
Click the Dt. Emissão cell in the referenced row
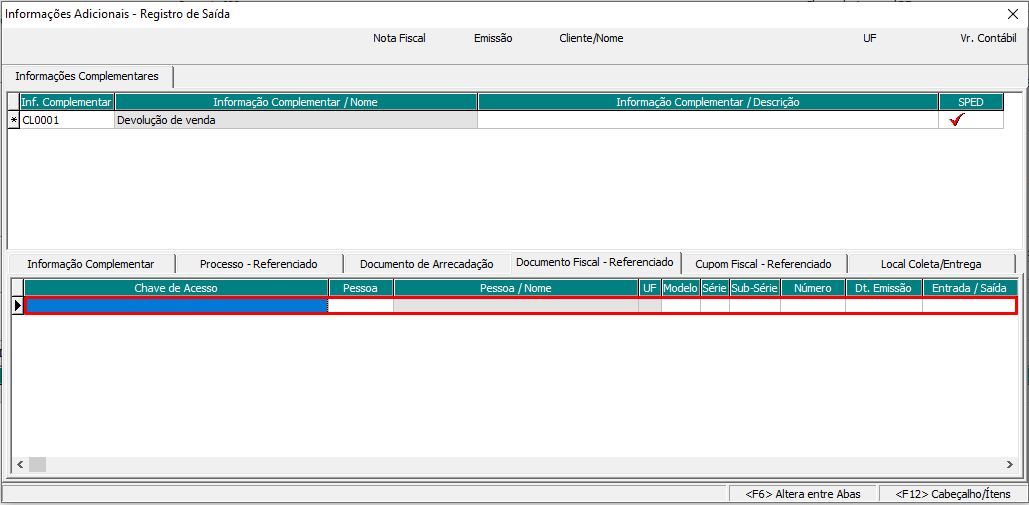point(883,305)
